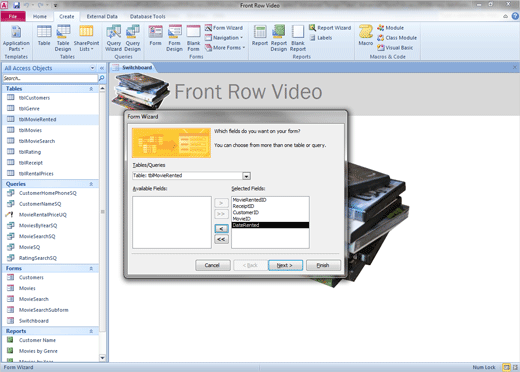The image size is (520, 372).
Task: Select the DateRented field in Selected Fields
Action: (x=270, y=225)
